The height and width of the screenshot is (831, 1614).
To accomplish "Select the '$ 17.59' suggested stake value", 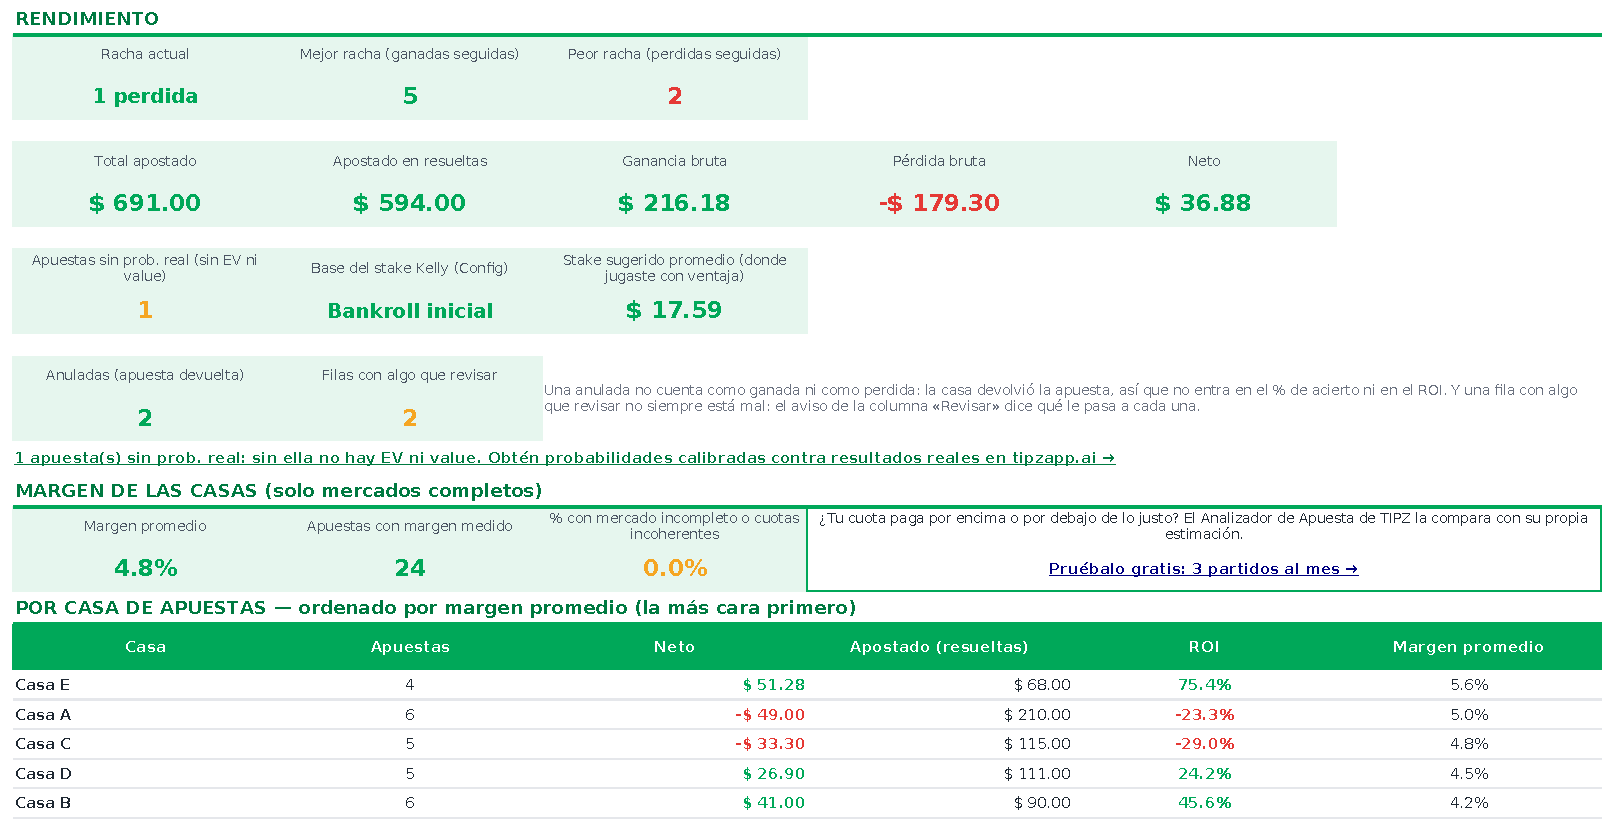I will [x=674, y=310].
